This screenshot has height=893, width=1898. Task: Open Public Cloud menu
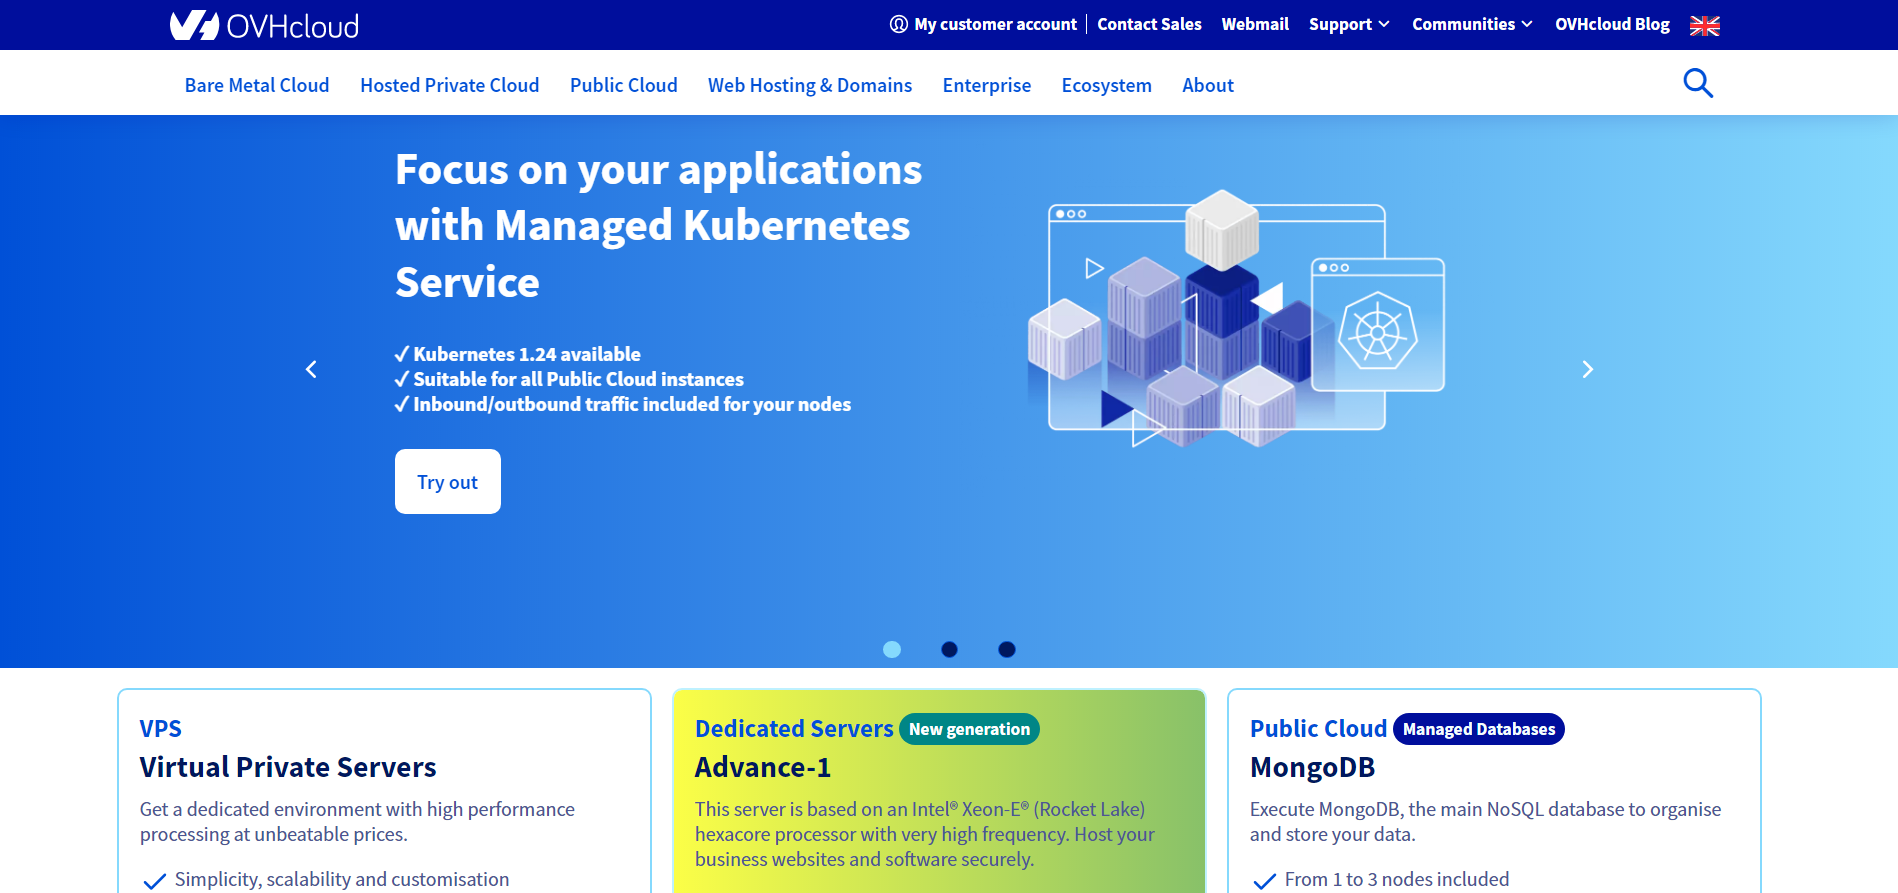pyautogui.click(x=624, y=85)
